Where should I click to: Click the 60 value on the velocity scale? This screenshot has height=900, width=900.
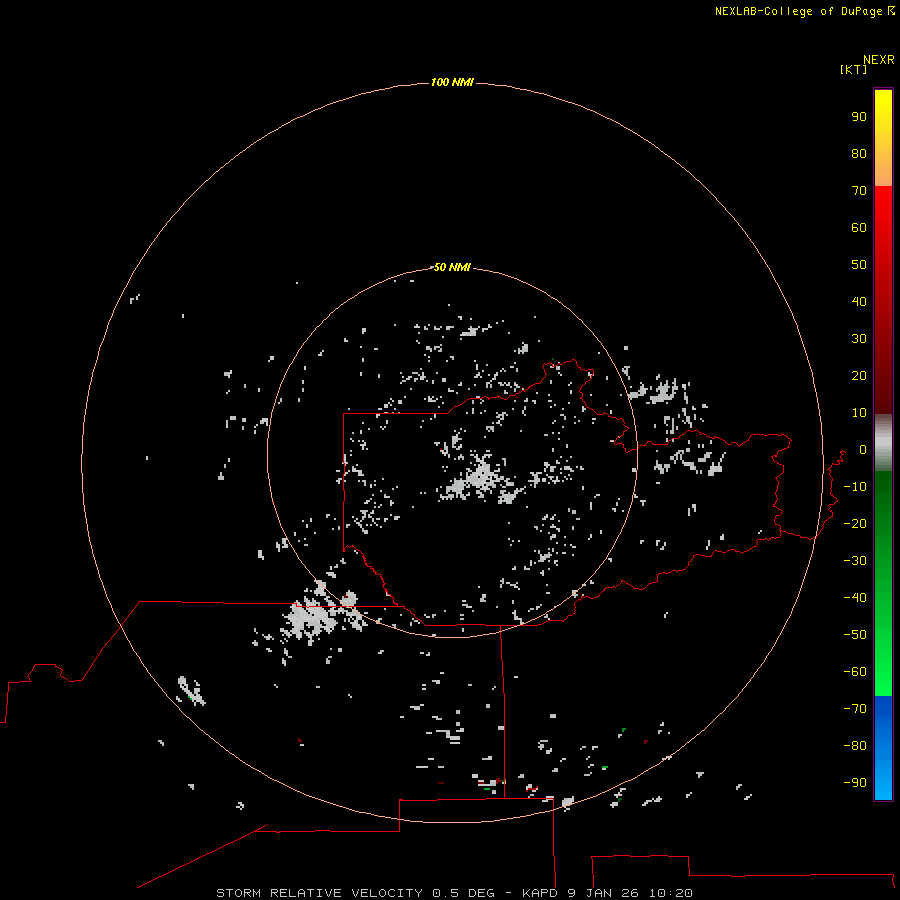(859, 228)
